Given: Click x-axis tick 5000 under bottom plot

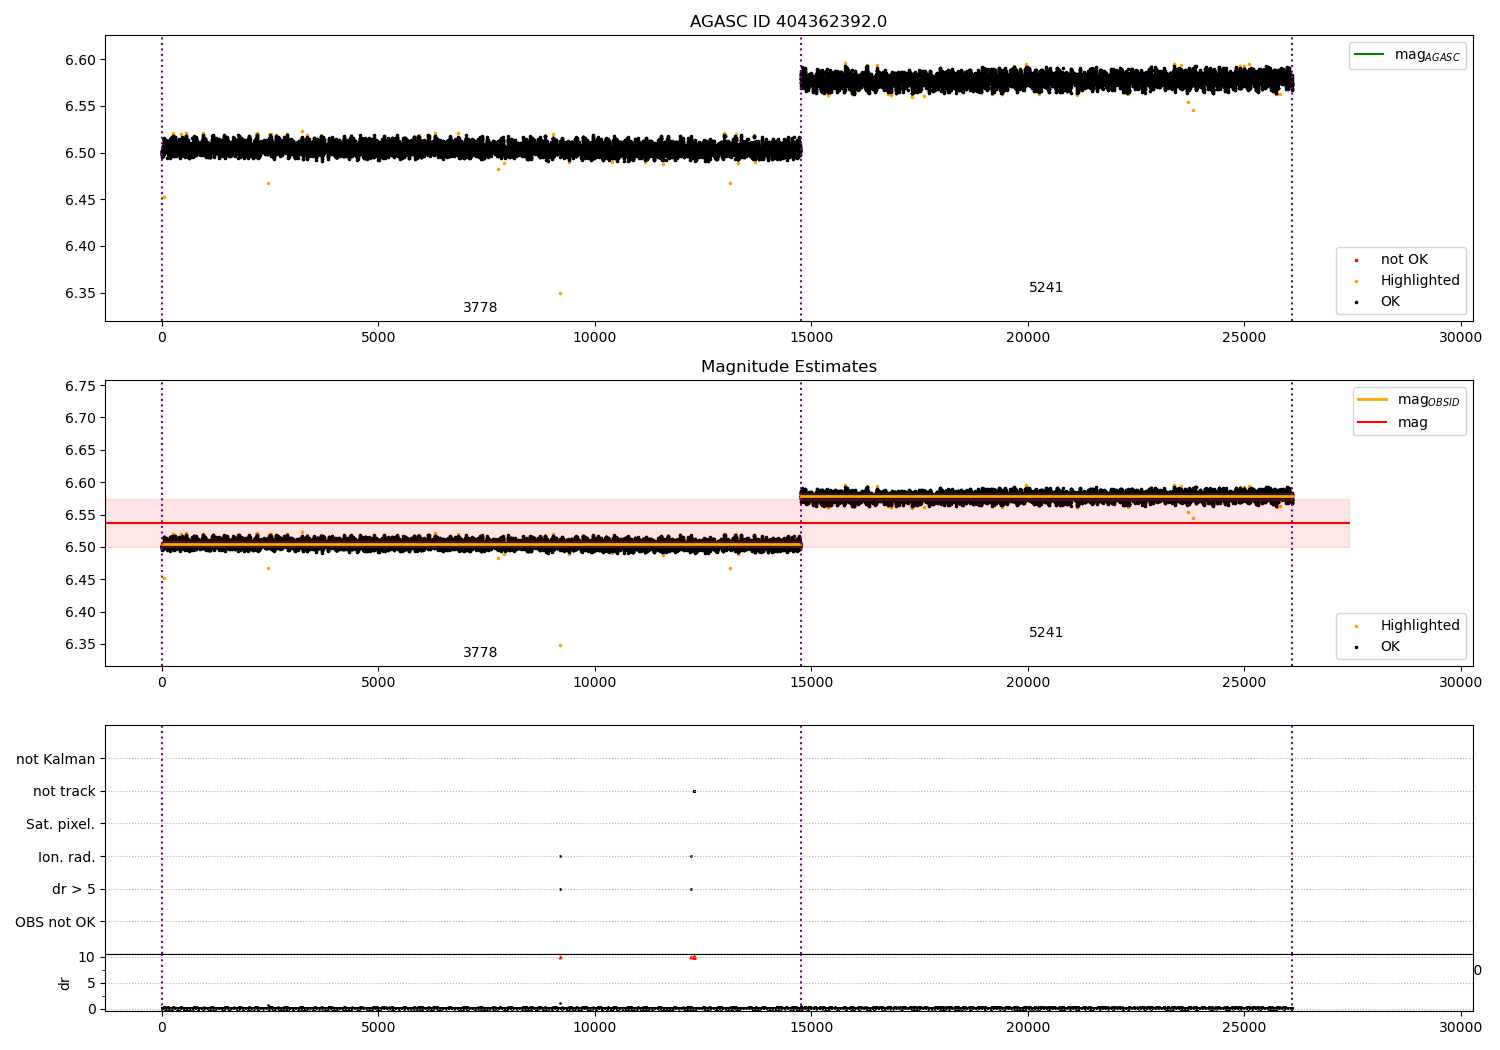Looking at the screenshot, I should pyautogui.click(x=378, y=1027).
